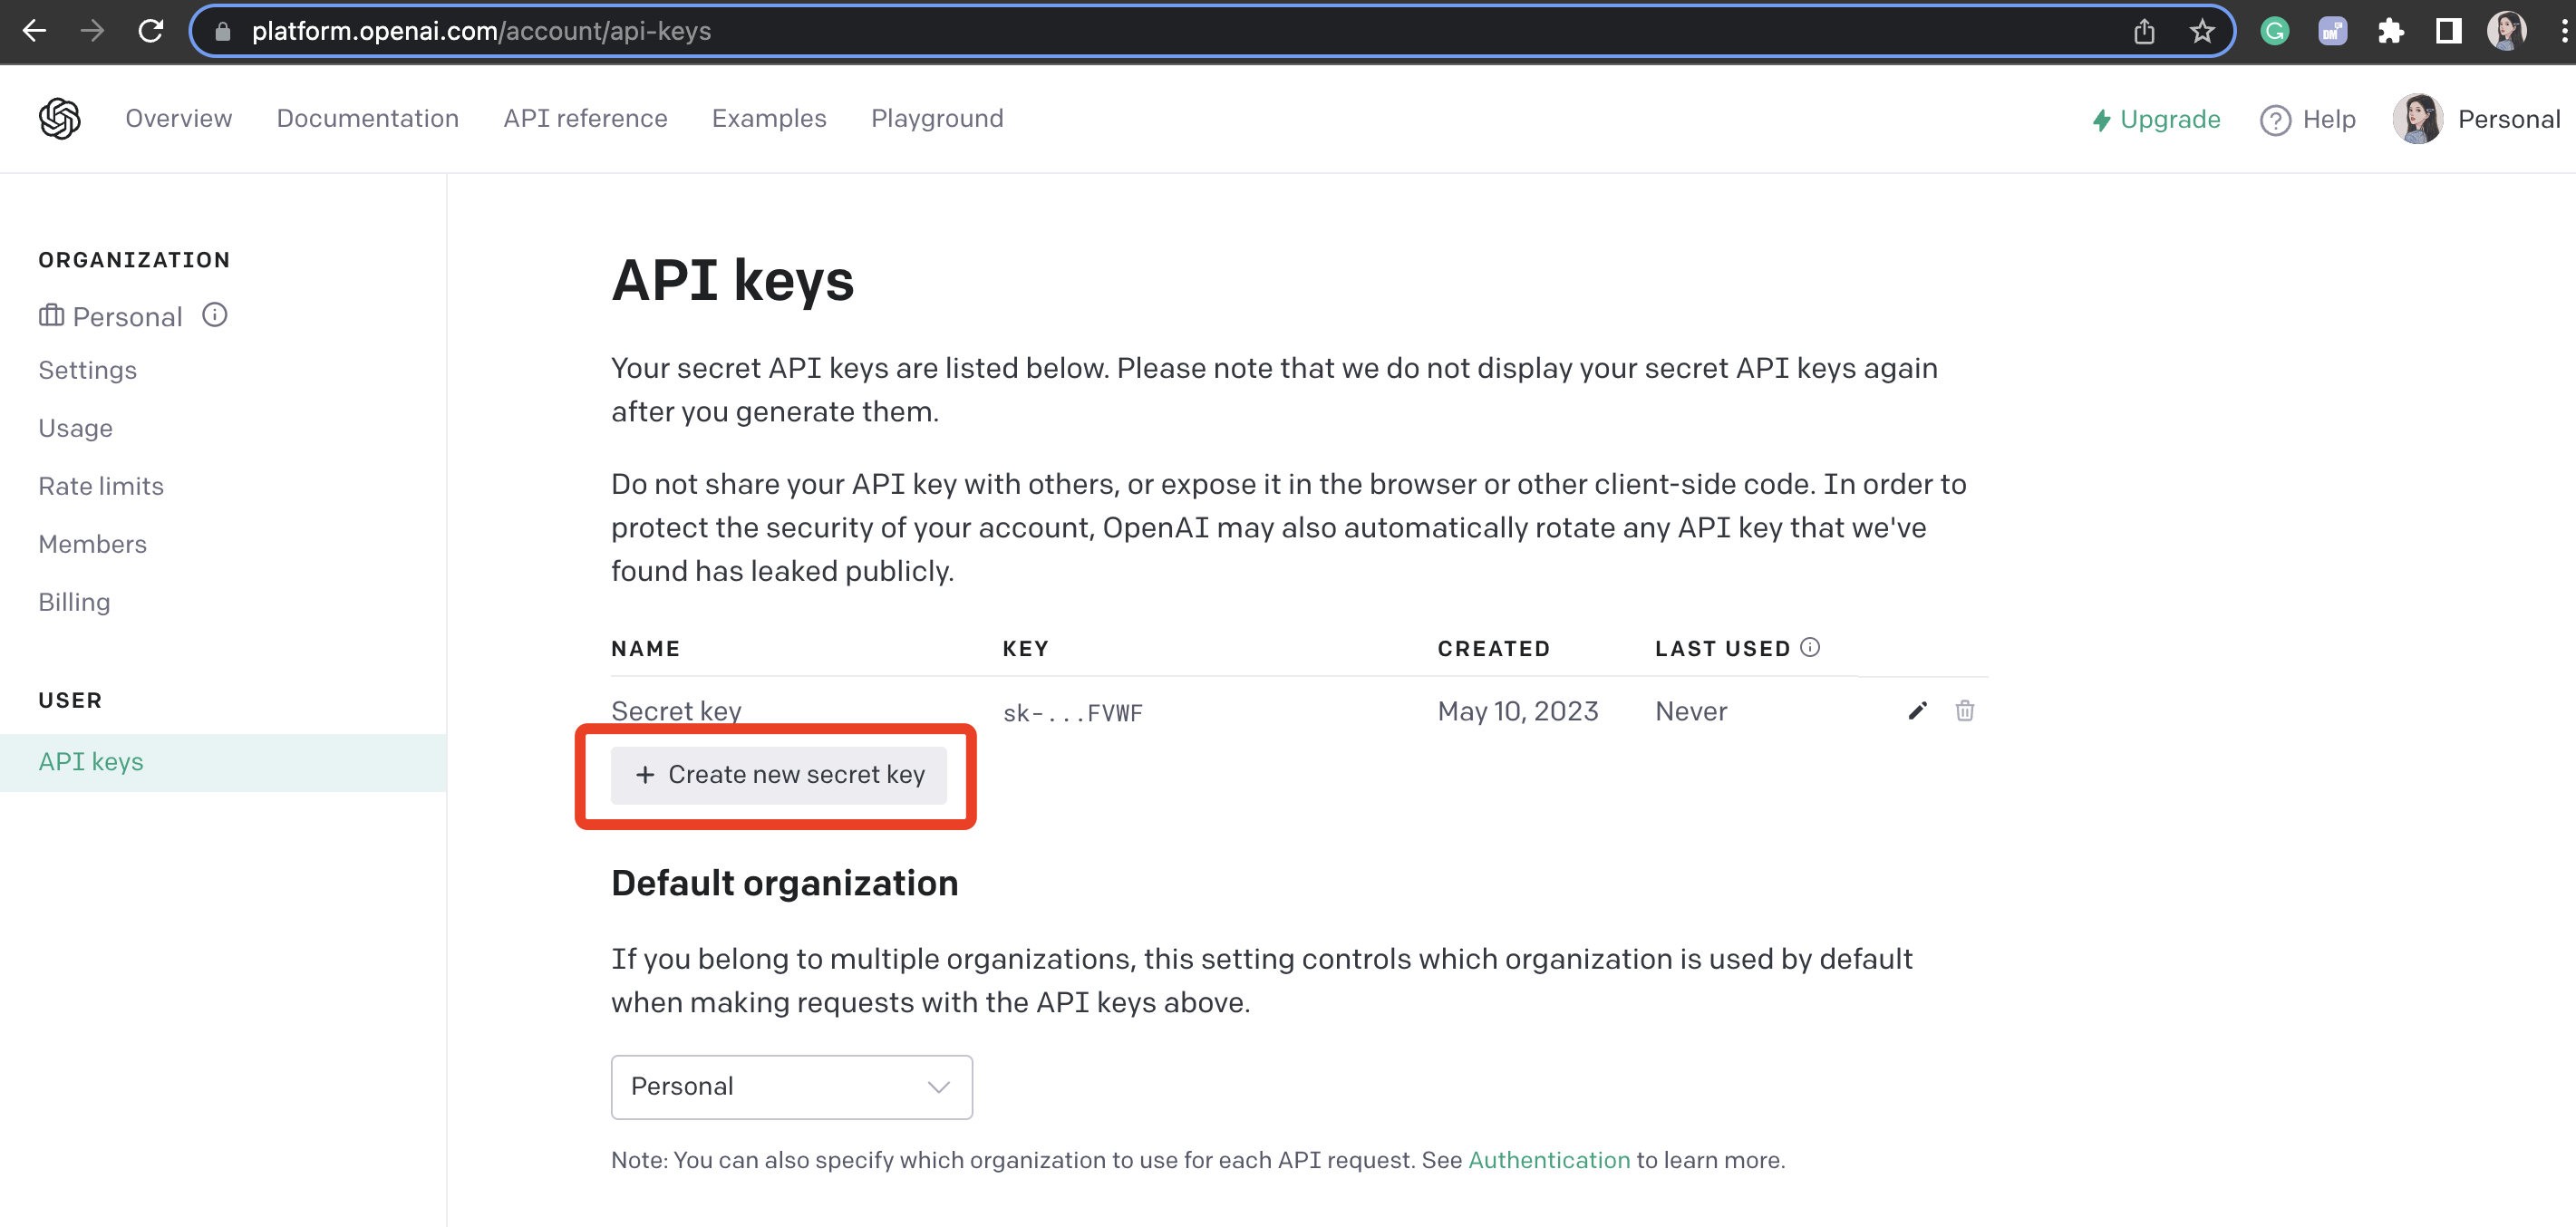This screenshot has width=2576, height=1227.
Task: Click info icon next to Personal organization
Action: click(x=215, y=315)
